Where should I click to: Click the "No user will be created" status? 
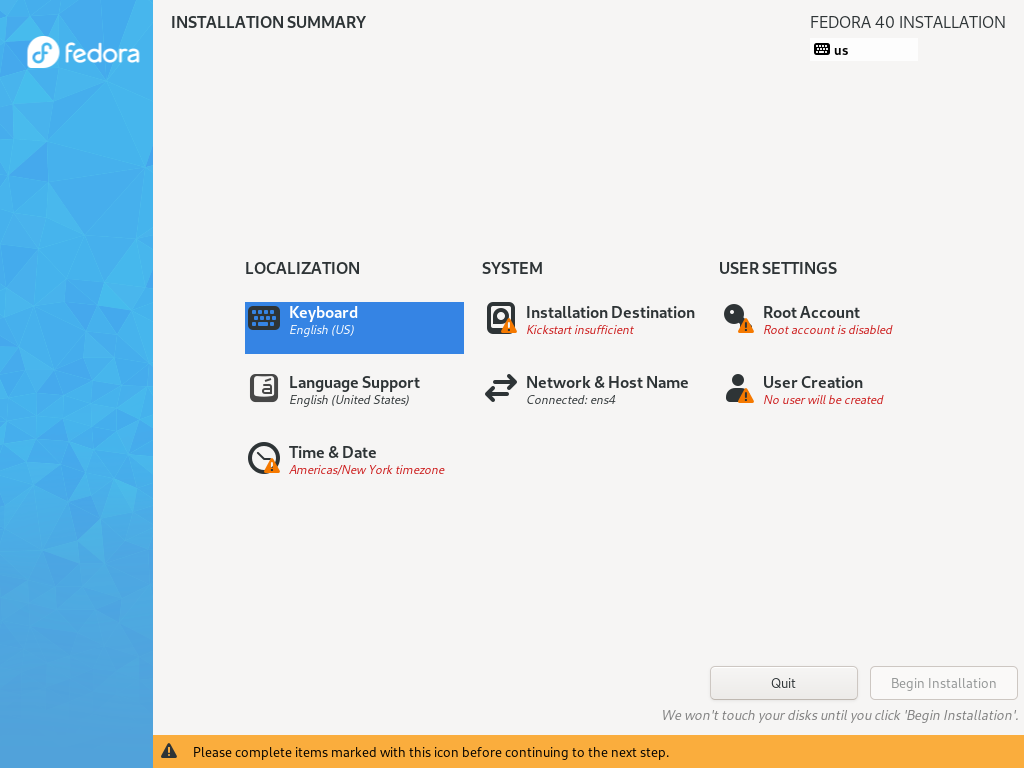point(824,400)
